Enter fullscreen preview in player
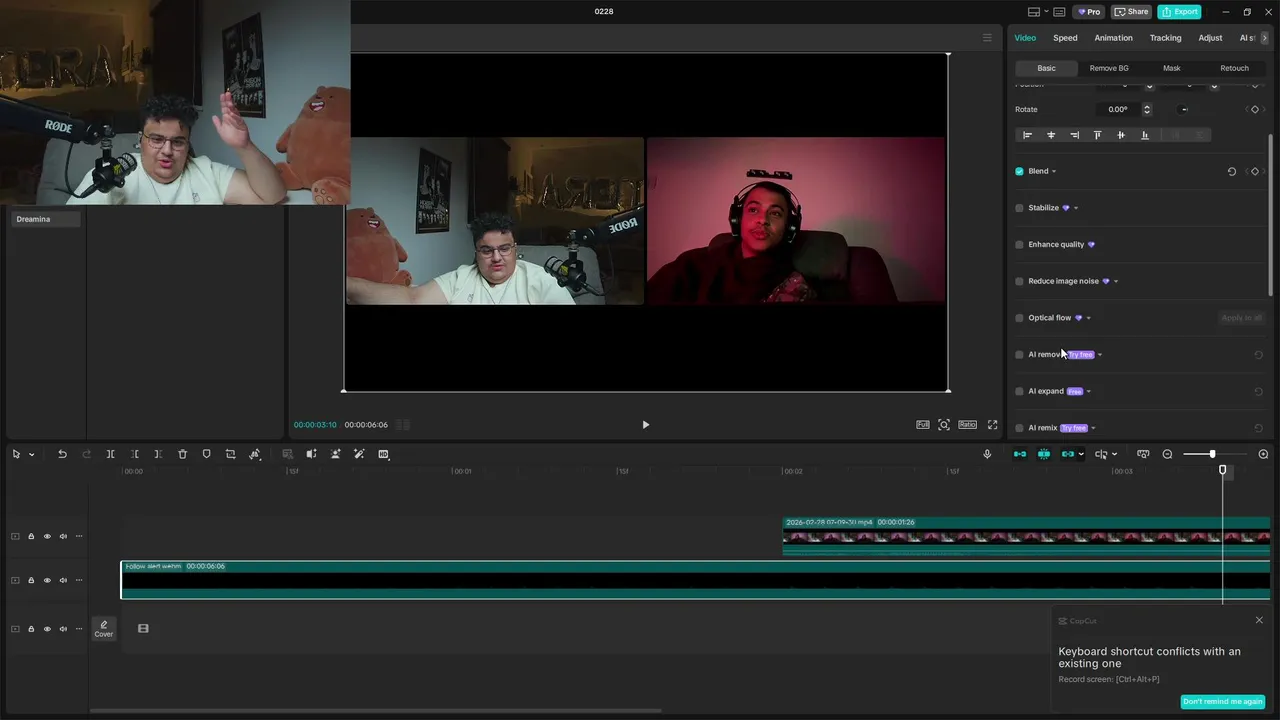 993,425
